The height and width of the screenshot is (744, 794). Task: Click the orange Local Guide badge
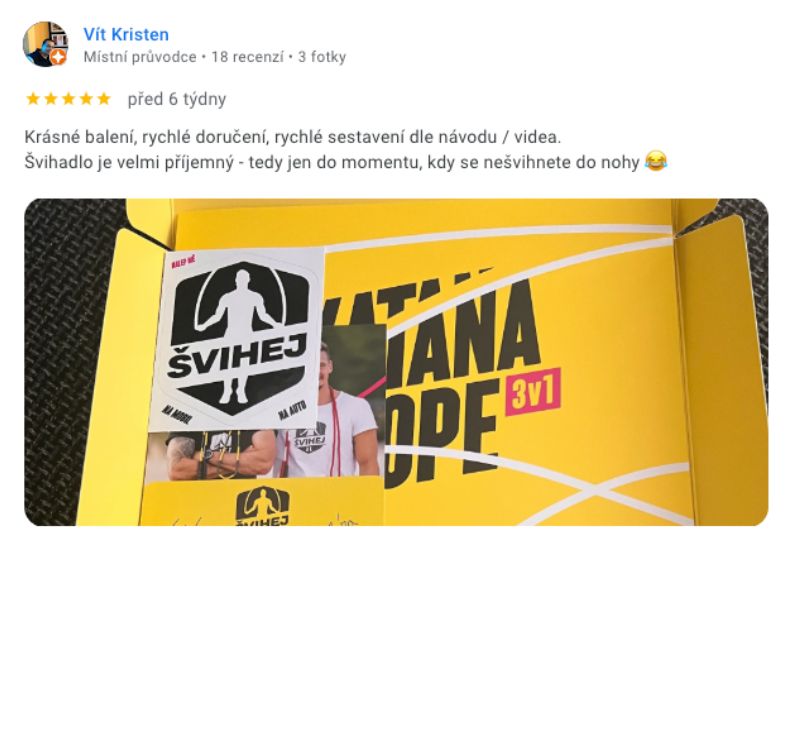(x=59, y=58)
